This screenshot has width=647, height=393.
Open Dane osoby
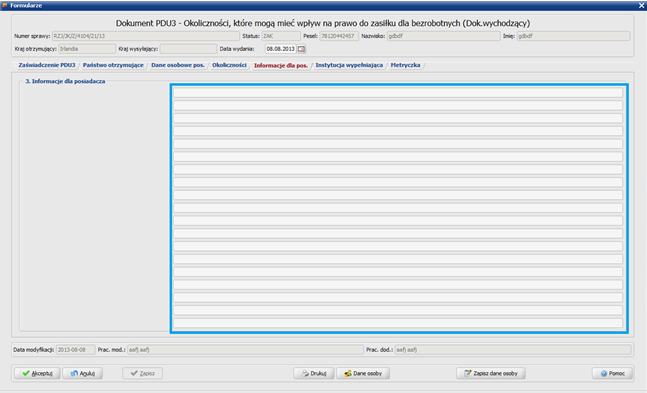pyautogui.click(x=363, y=373)
